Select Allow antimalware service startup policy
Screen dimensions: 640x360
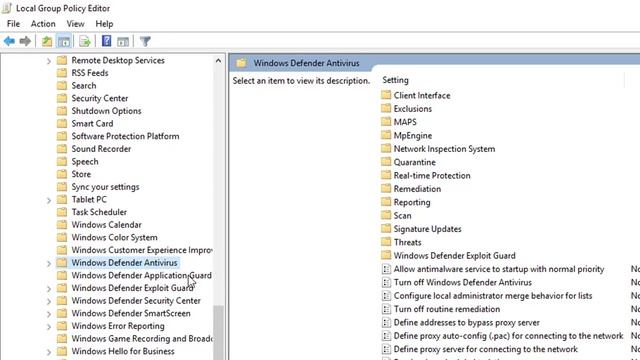click(x=498, y=269)
